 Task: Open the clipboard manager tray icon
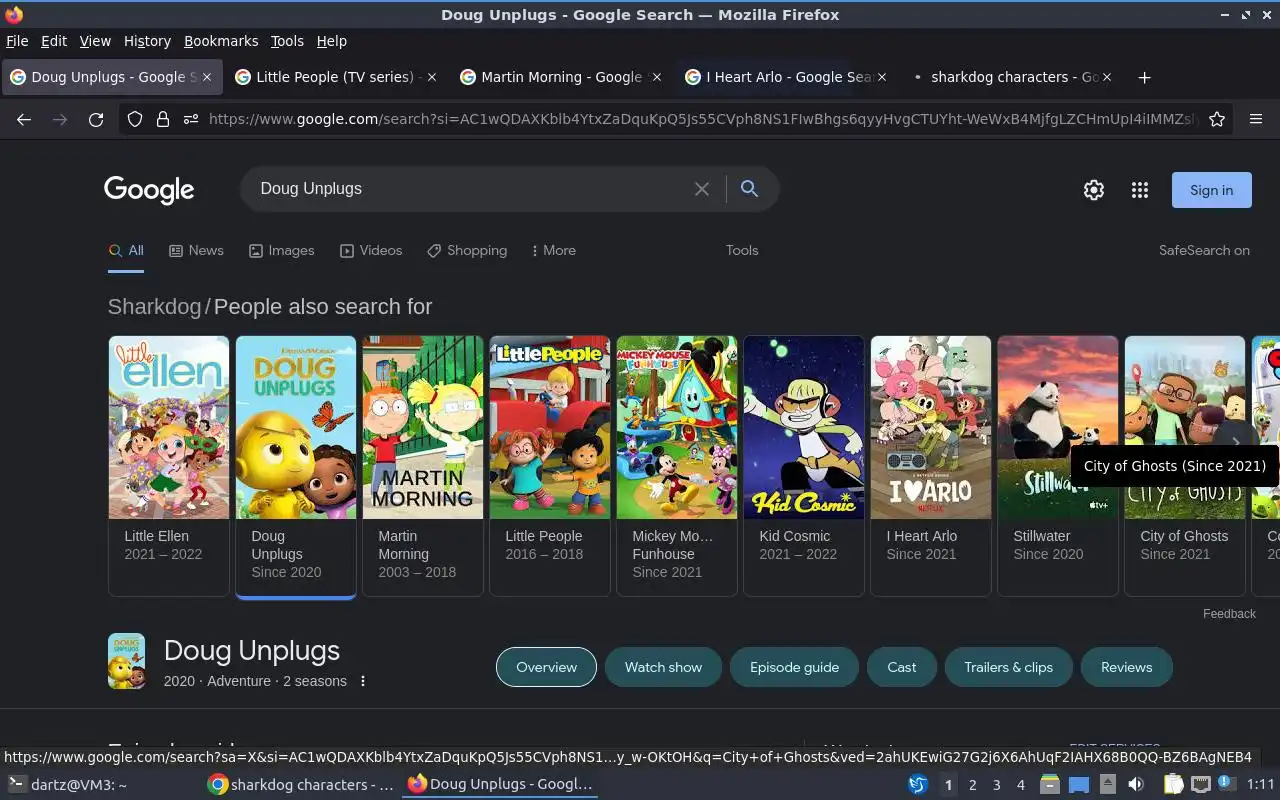point(1173,785)
